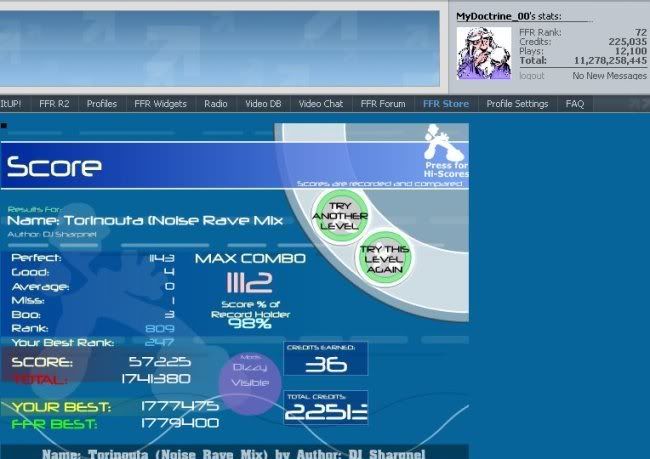Click the logout link
Screen dimensions: 650x459
(x=532, y=76)
